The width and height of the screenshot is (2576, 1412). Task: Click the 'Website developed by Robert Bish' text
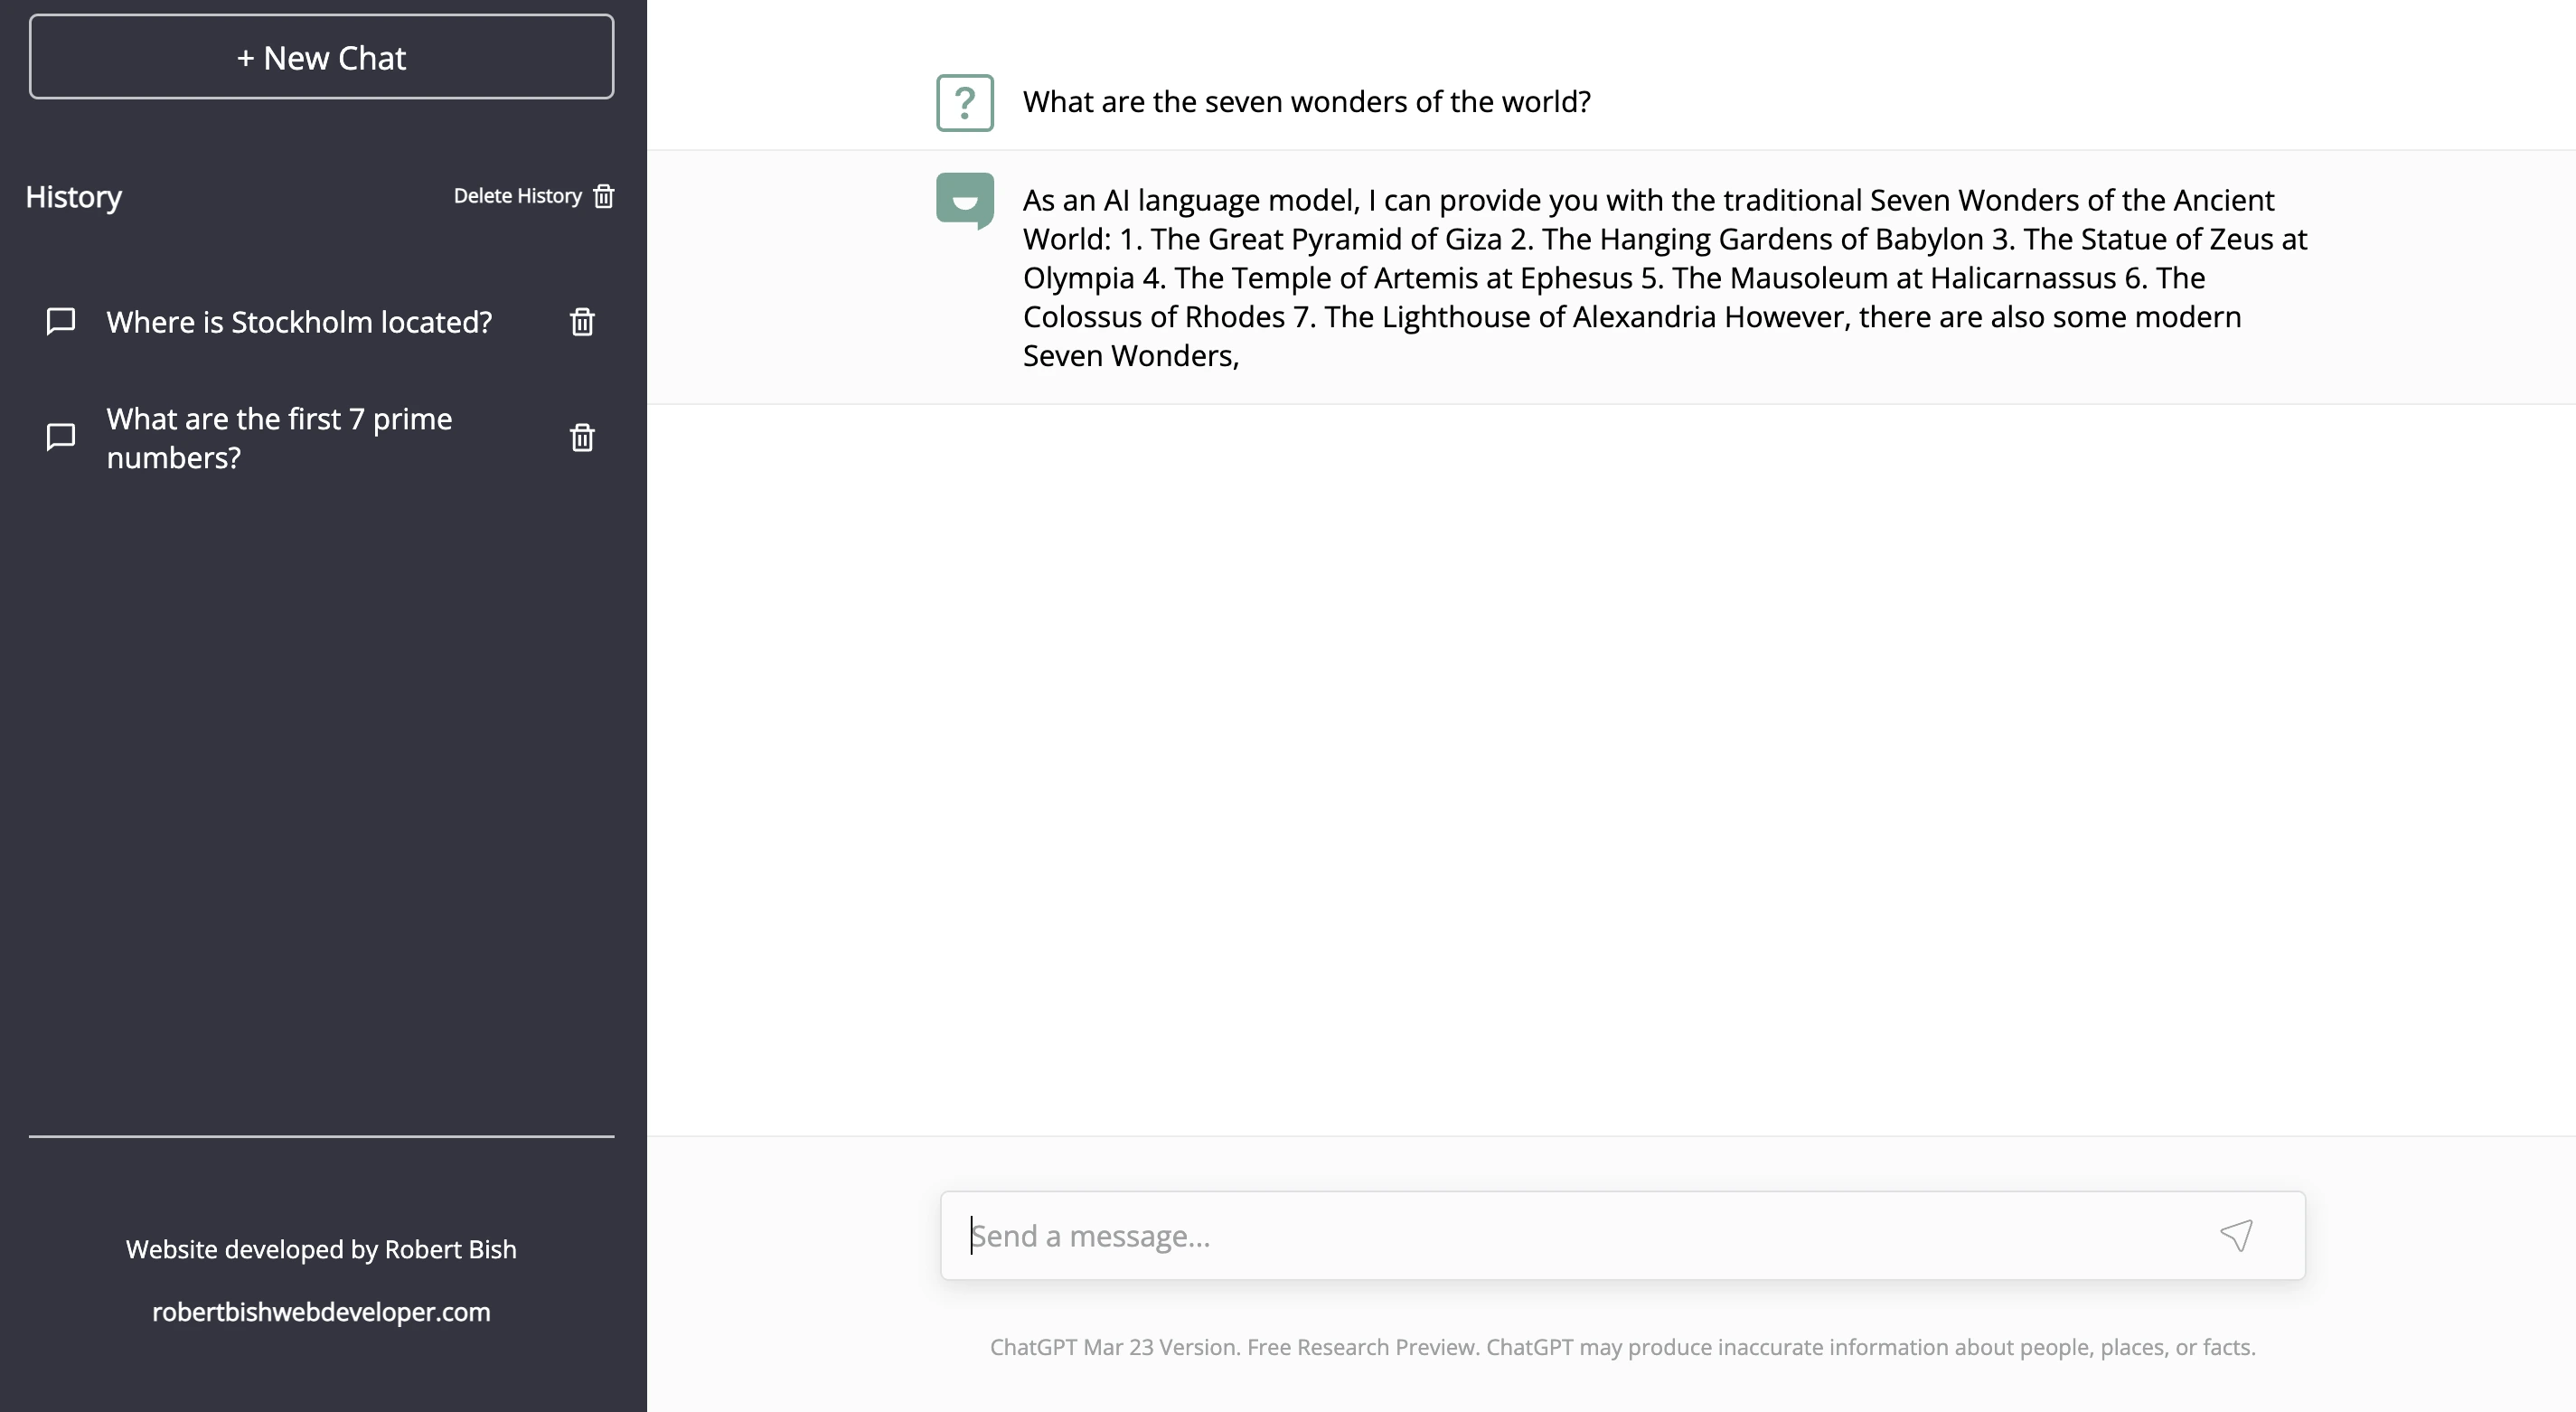pos(321,1249)
